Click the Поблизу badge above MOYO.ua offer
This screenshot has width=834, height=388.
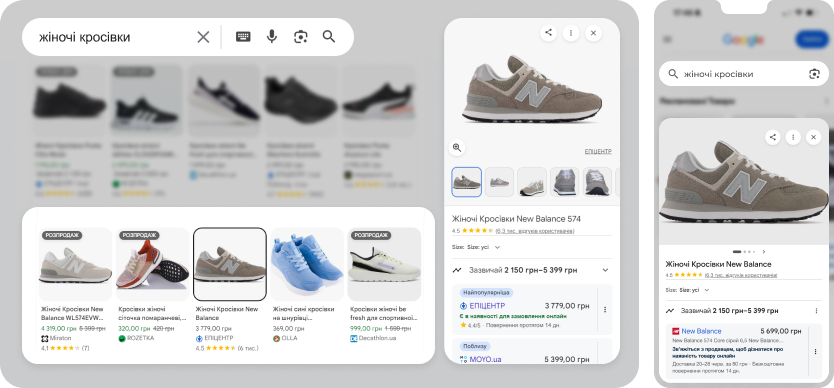coord(475,346)
